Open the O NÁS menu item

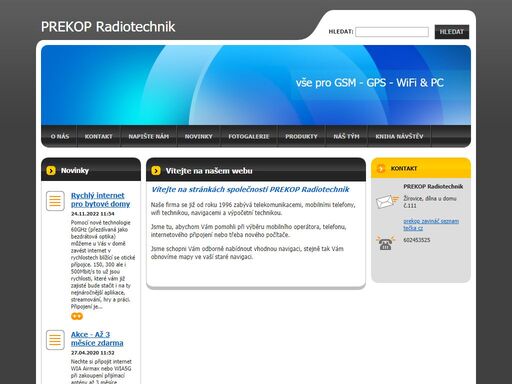[60, 136]
